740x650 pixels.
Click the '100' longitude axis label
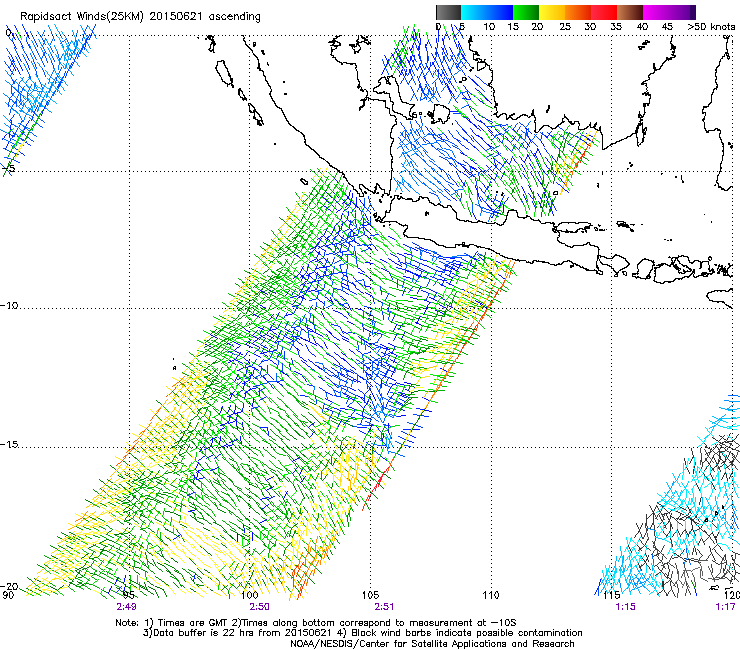[x=250, y=595]
